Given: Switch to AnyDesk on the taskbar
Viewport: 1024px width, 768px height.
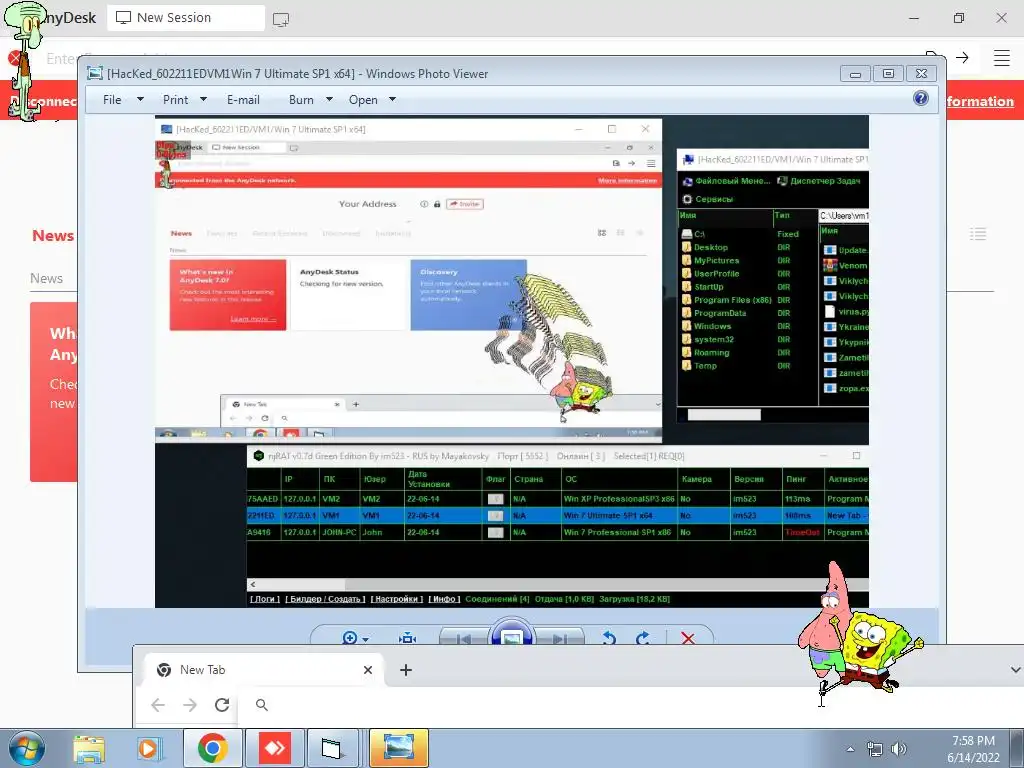Looking at the screenshot, I should pos(274,748).
